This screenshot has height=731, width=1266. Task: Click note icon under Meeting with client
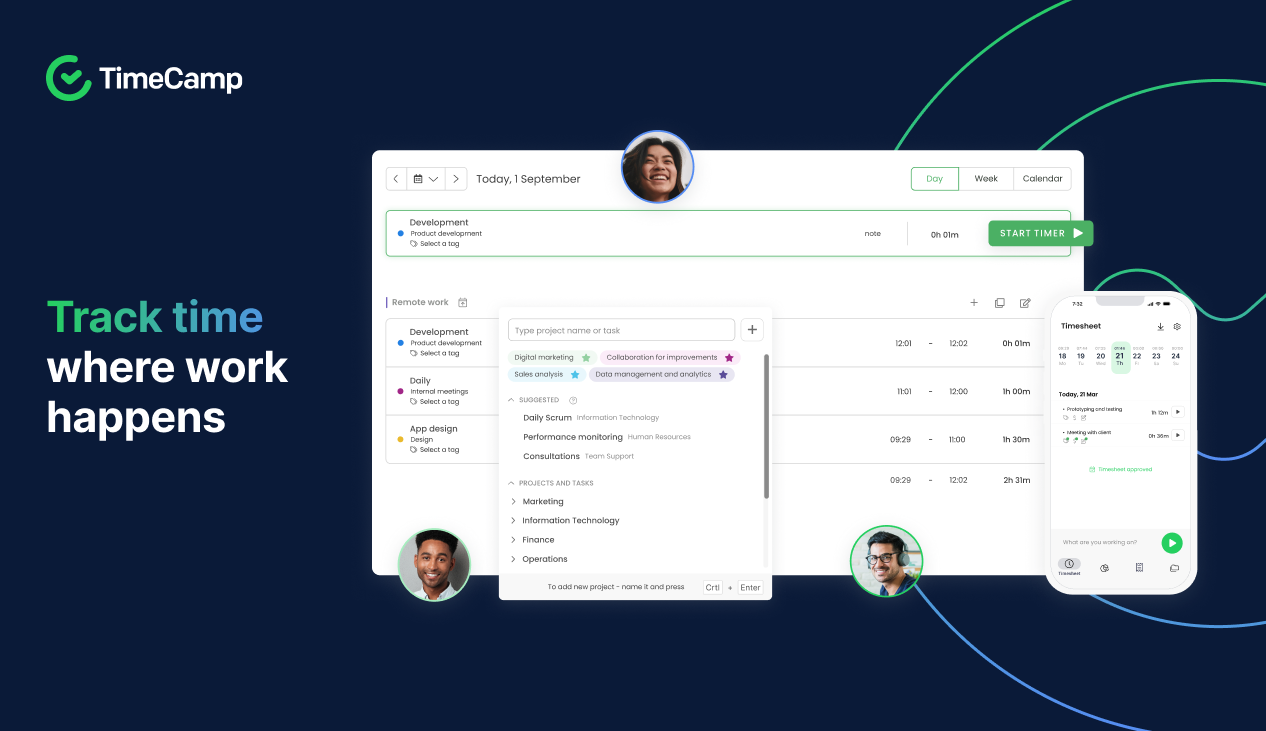click(x=1085, y=440)
